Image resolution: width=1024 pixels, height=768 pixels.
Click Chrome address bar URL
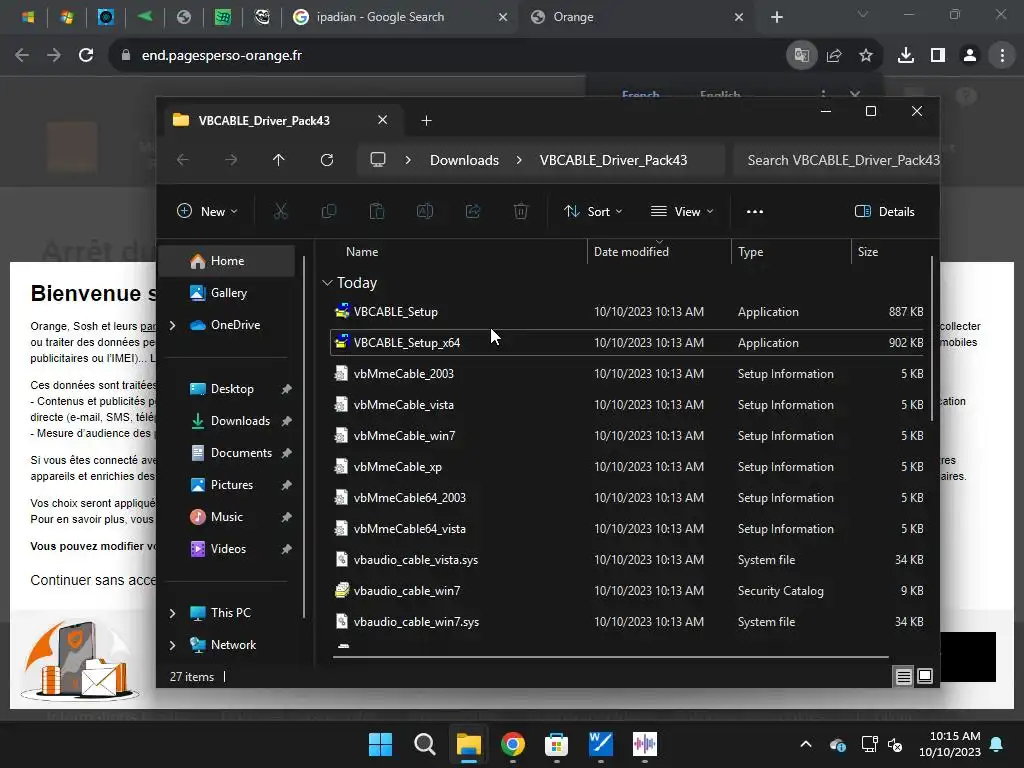pos(221,56)
